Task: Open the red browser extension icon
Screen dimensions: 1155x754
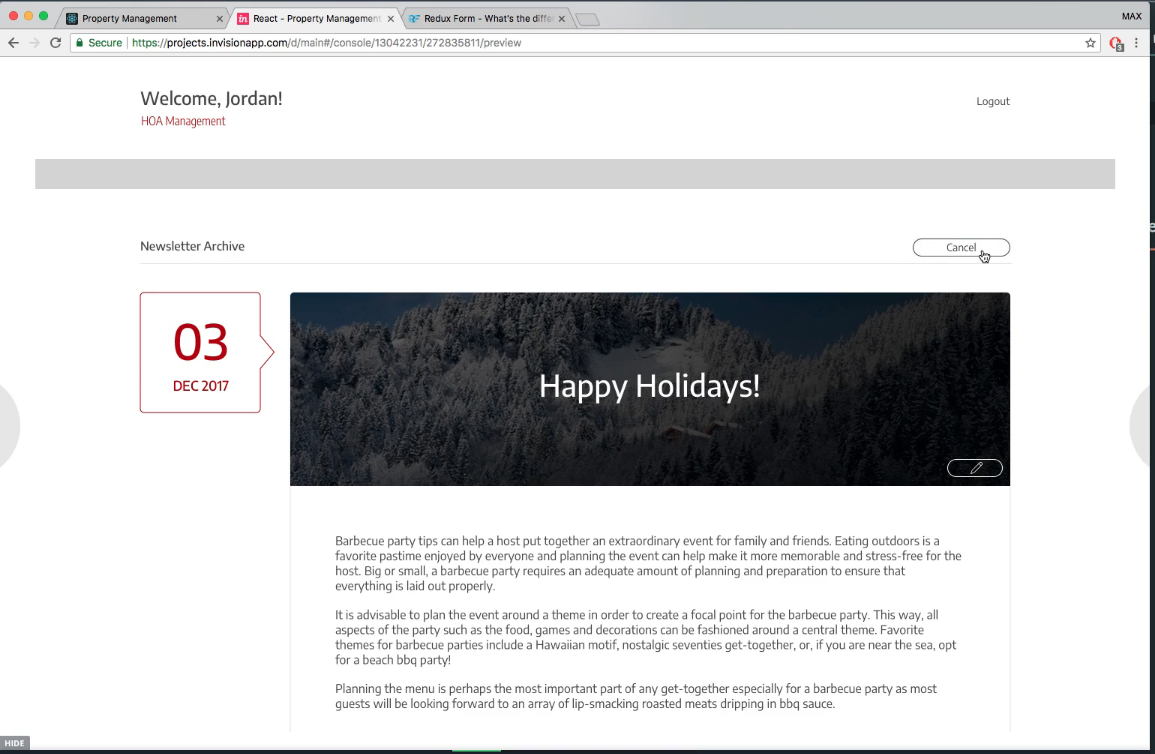Action: pos(1116,43)
